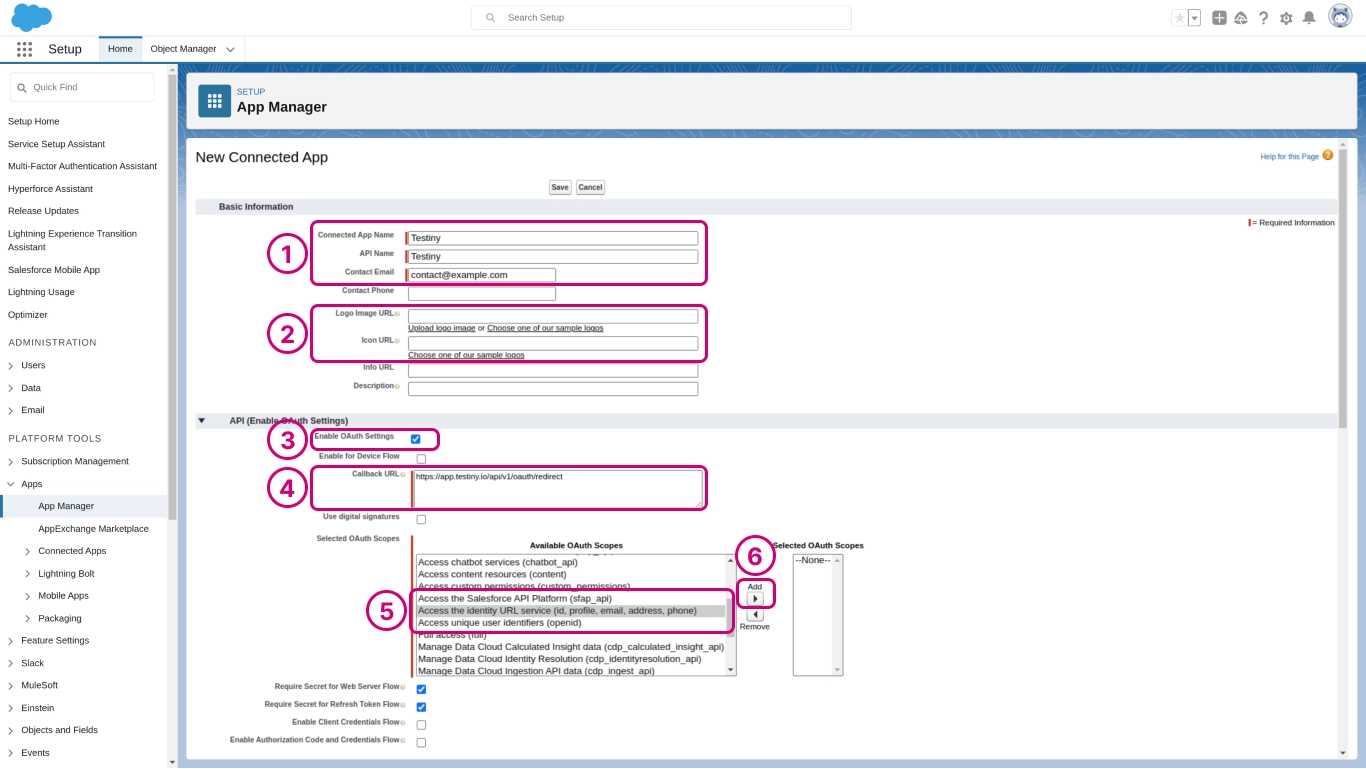Select the Home tab
Screen dimensions: 1366x769
(x=120, y=49)
